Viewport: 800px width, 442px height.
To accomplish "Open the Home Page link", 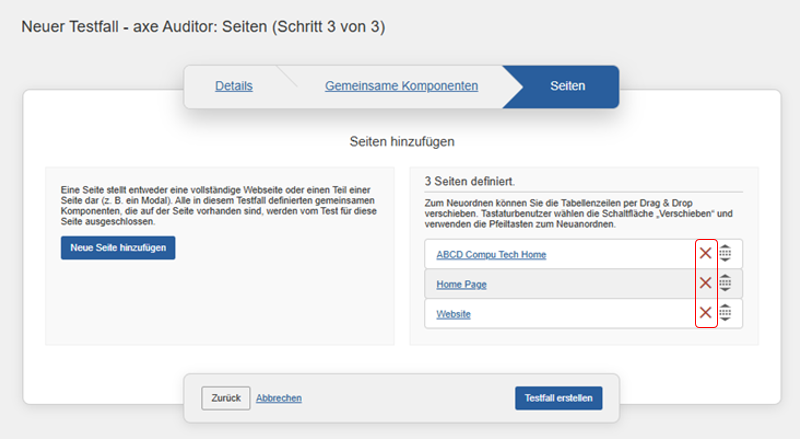I will click(x=461, y=285).
